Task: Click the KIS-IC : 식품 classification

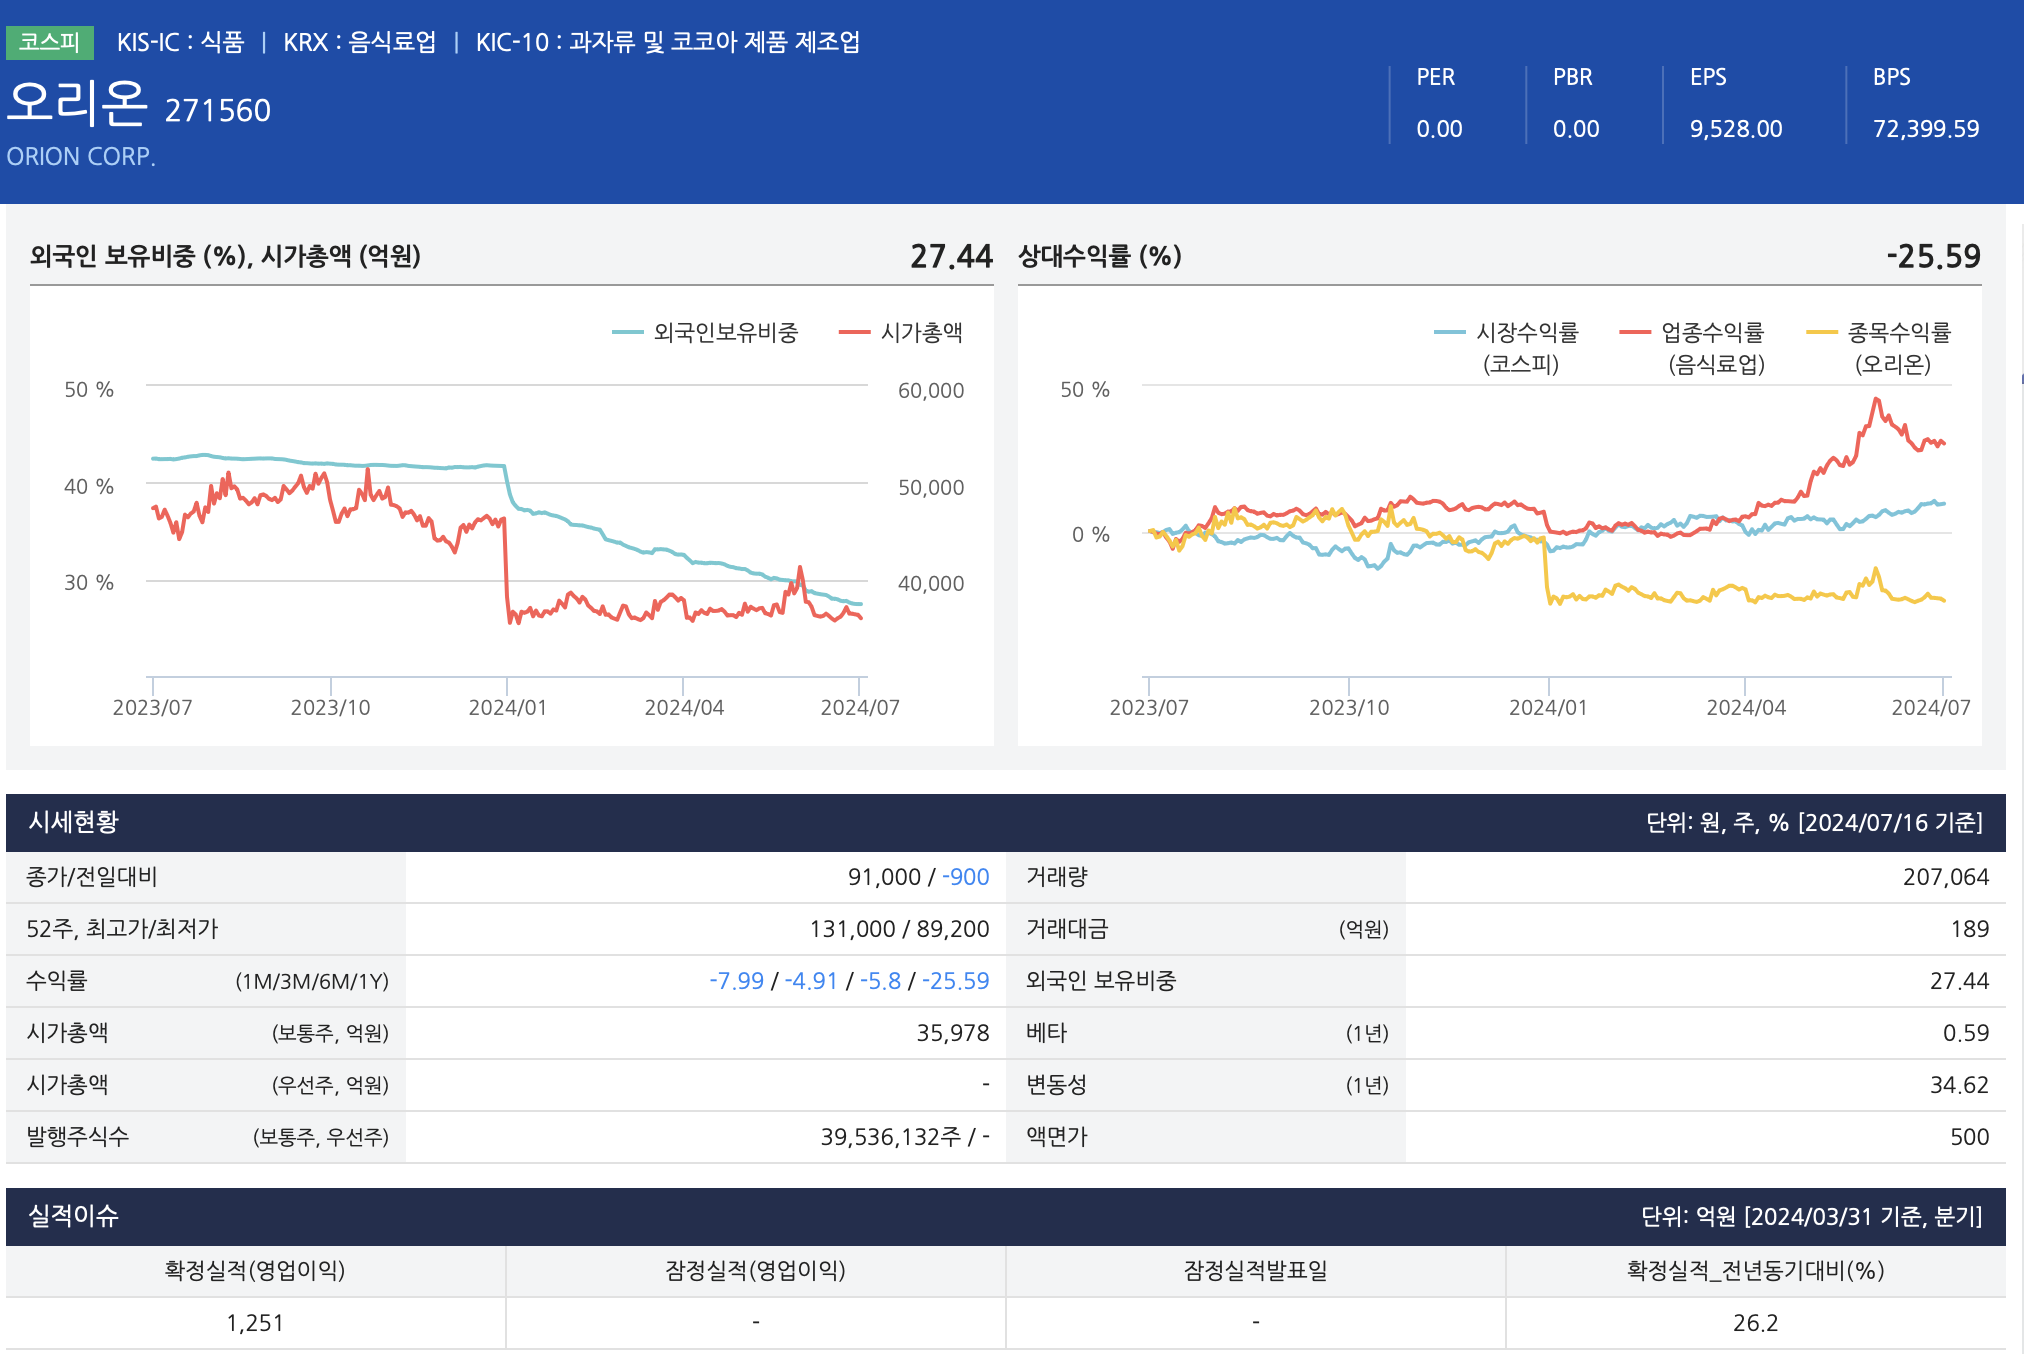Action: click(x=180, y=42)
